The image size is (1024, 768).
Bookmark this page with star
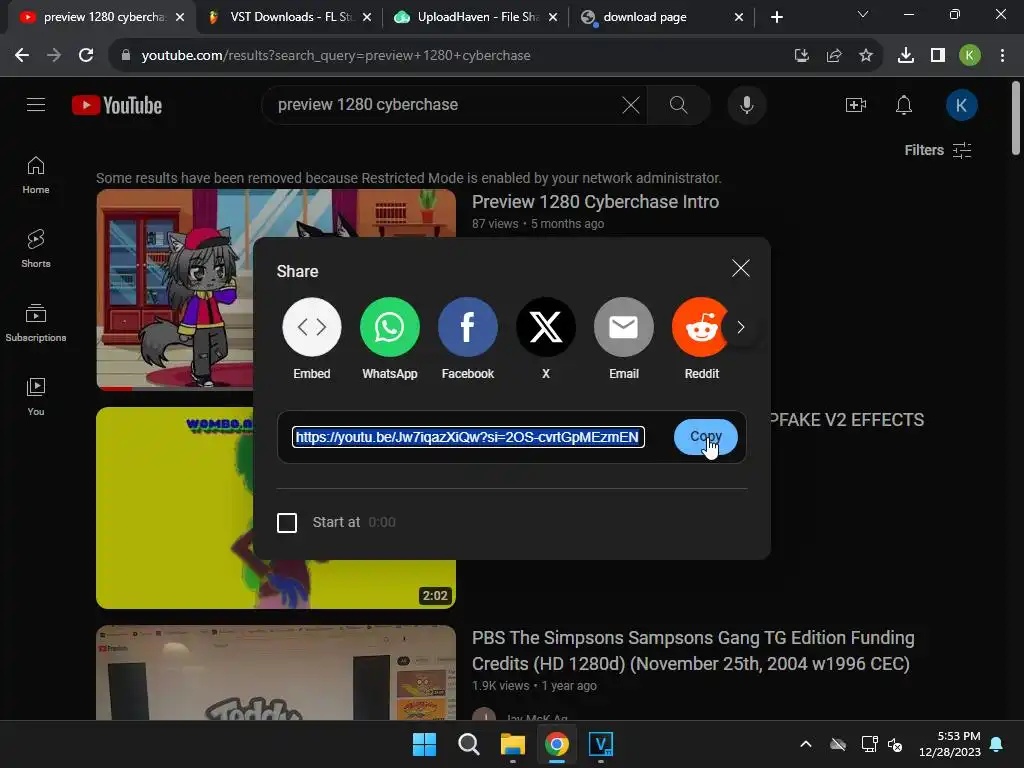[865, 56]
